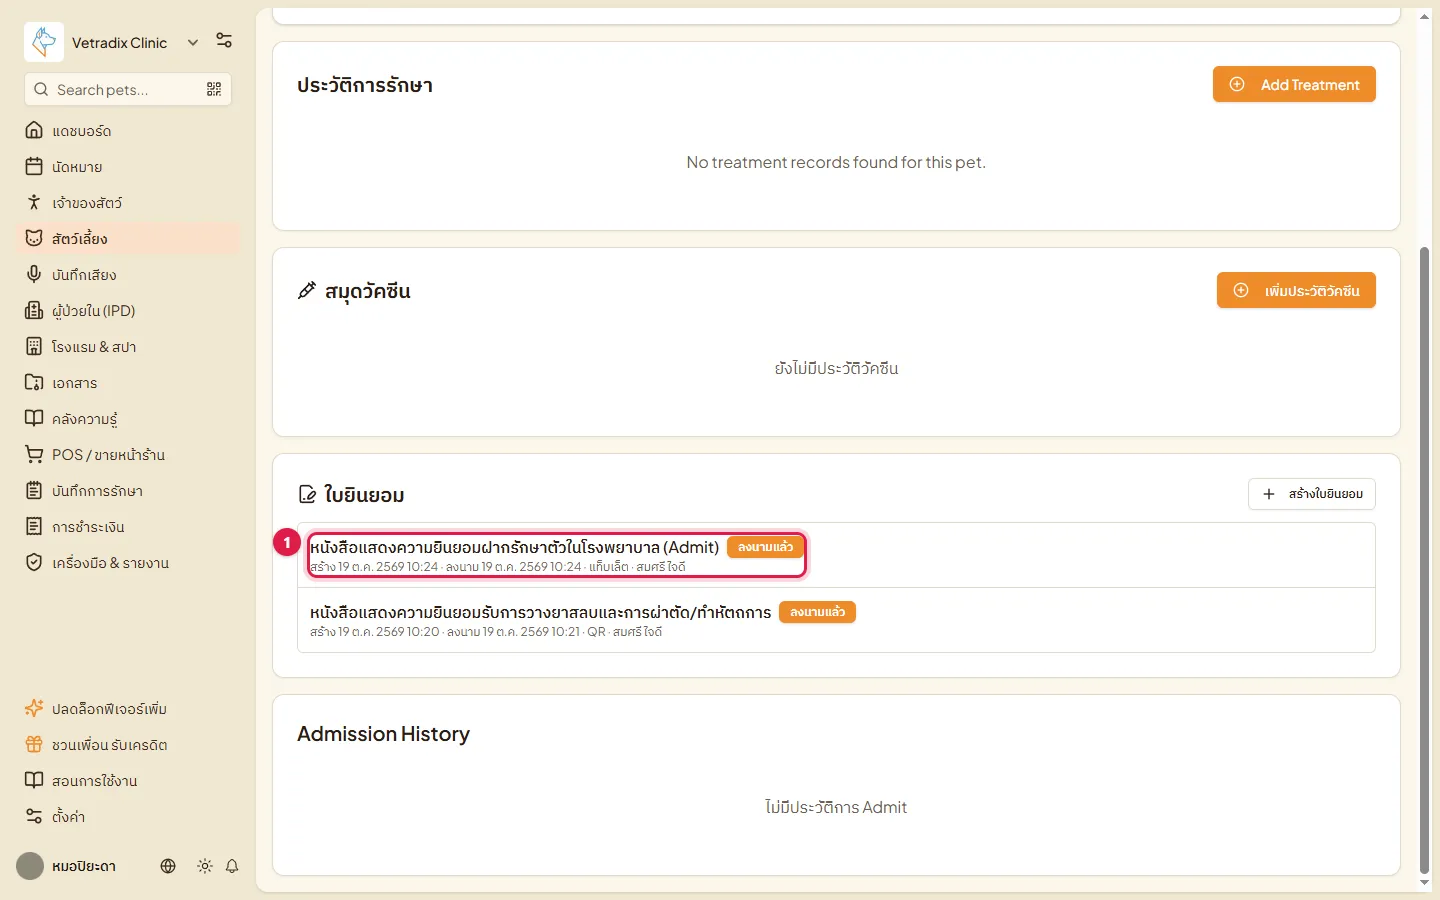The width and height of the screenshot is (1440, 900).
Task: Click the gift icon for ชวนเพื่อน รับเครดิต
Action: pos(34,745)
